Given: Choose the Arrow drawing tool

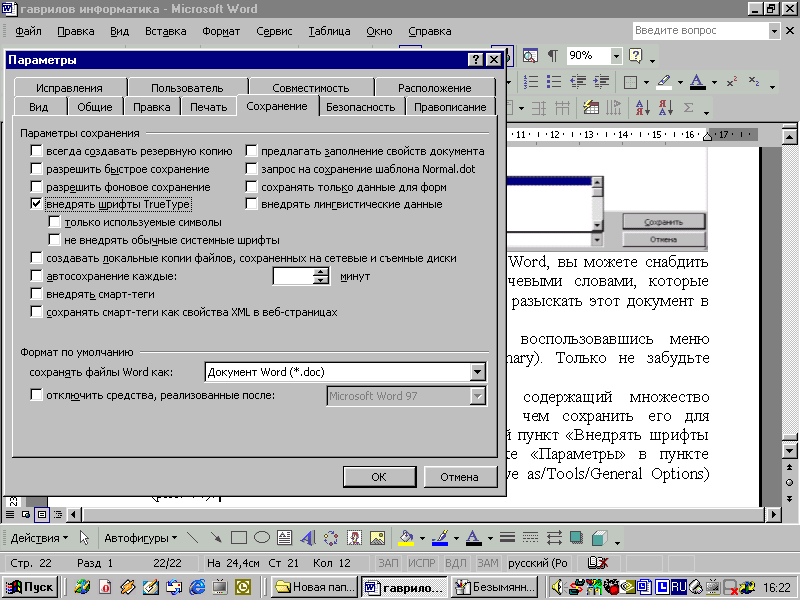Looking at the screenshot, I should (x=216, y=538).
